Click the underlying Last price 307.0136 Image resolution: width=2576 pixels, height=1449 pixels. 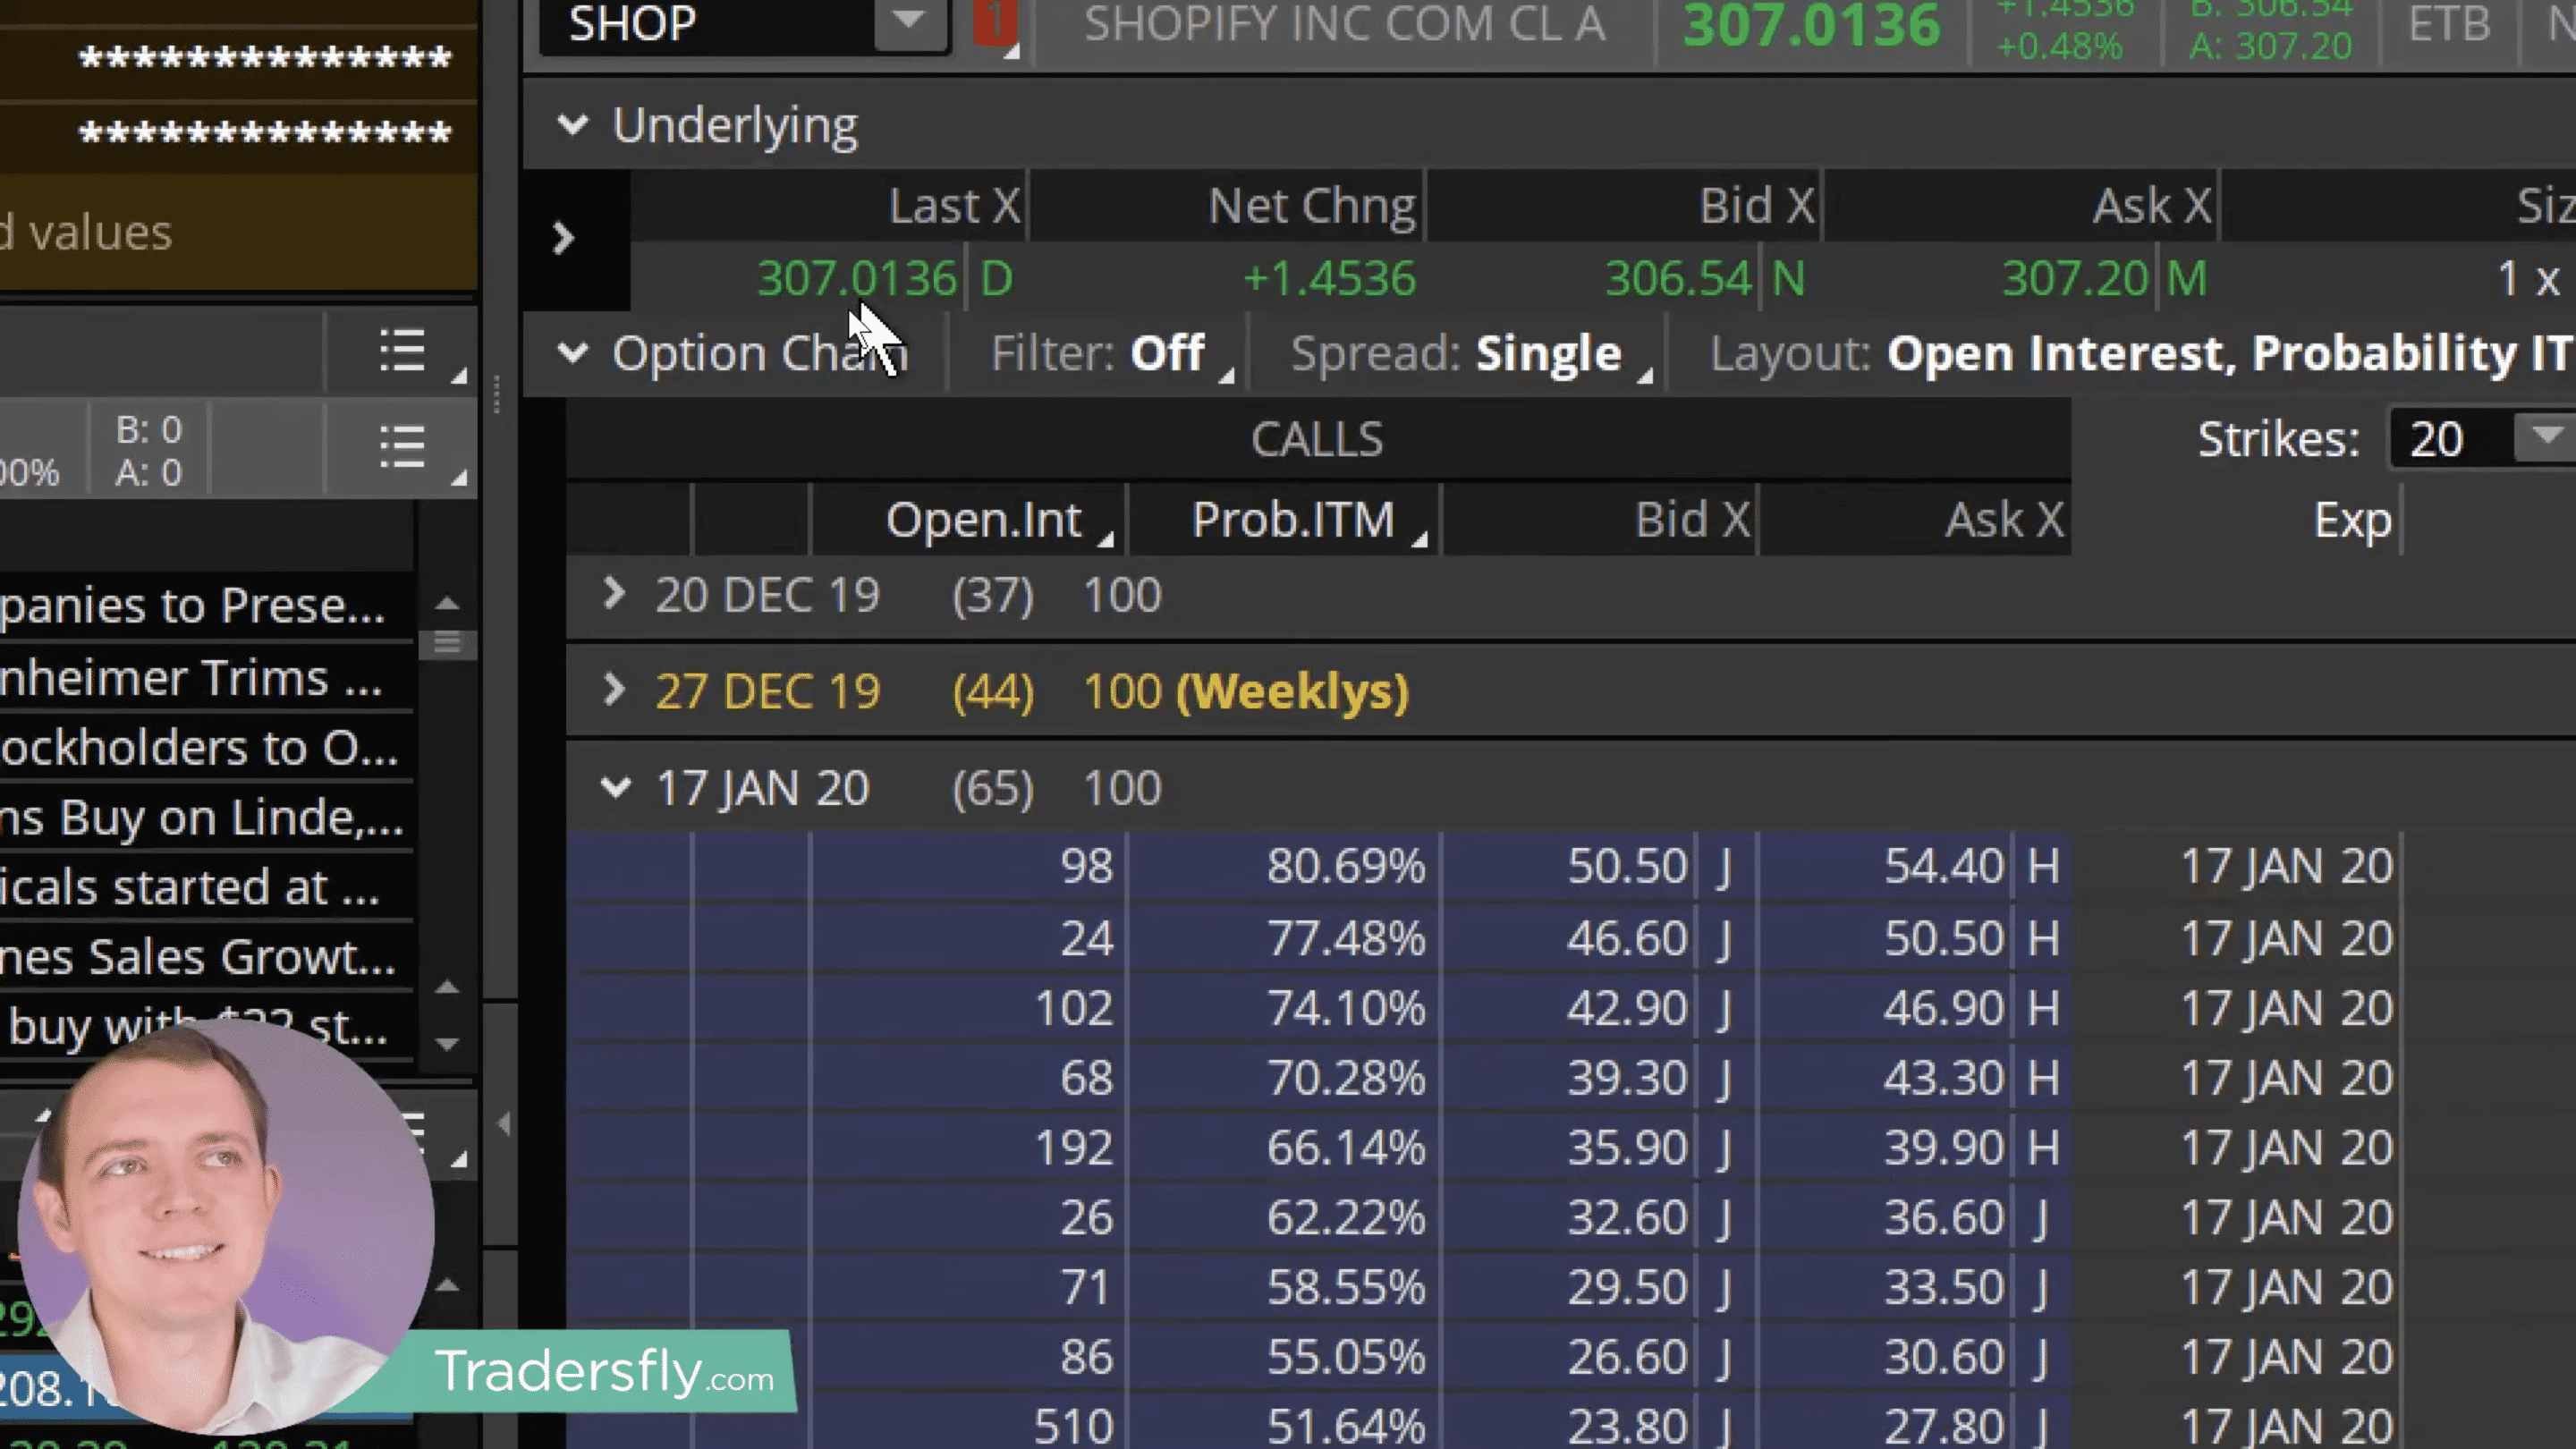tap(856, 278)
